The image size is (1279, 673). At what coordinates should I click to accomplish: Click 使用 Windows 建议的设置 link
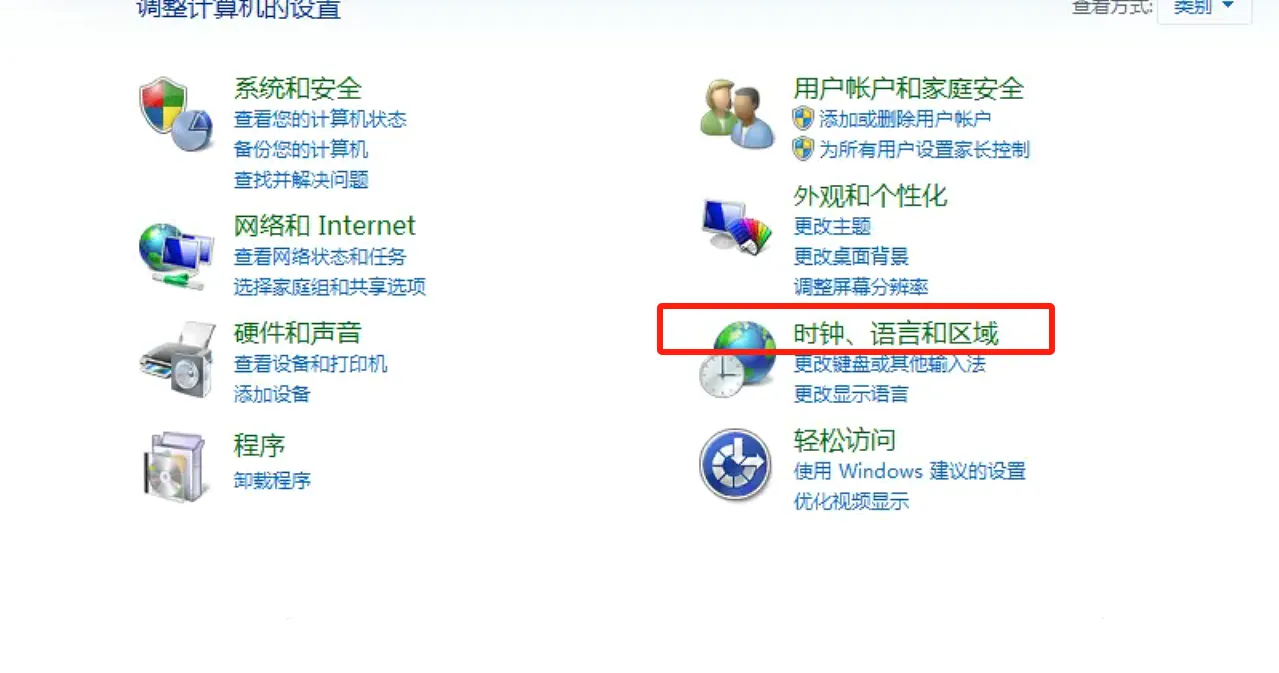click(x=910, y=471)
